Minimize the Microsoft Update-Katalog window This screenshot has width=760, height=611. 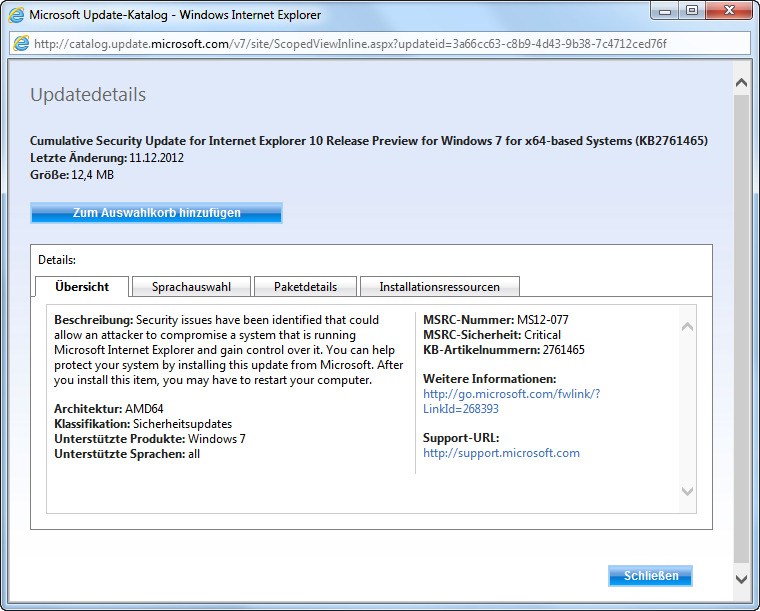(x=666, y=12)
